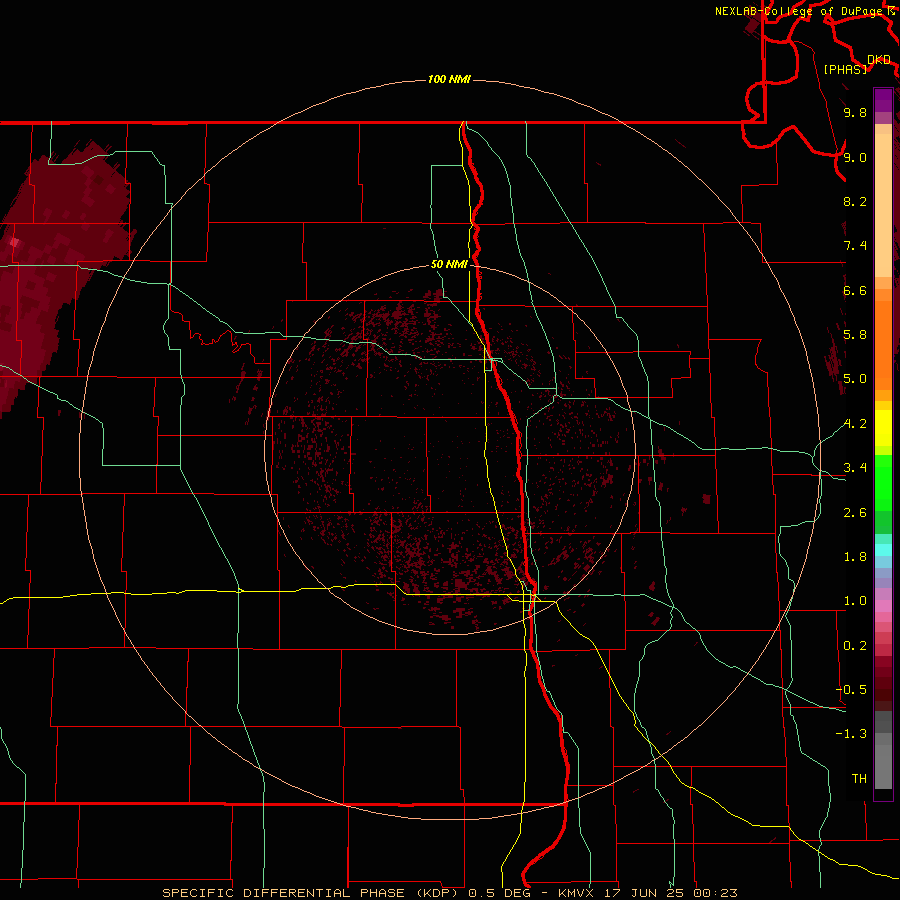Pick the orange band in the color bar
Viewport: 900px width, 900px height.
pos(883,344)
